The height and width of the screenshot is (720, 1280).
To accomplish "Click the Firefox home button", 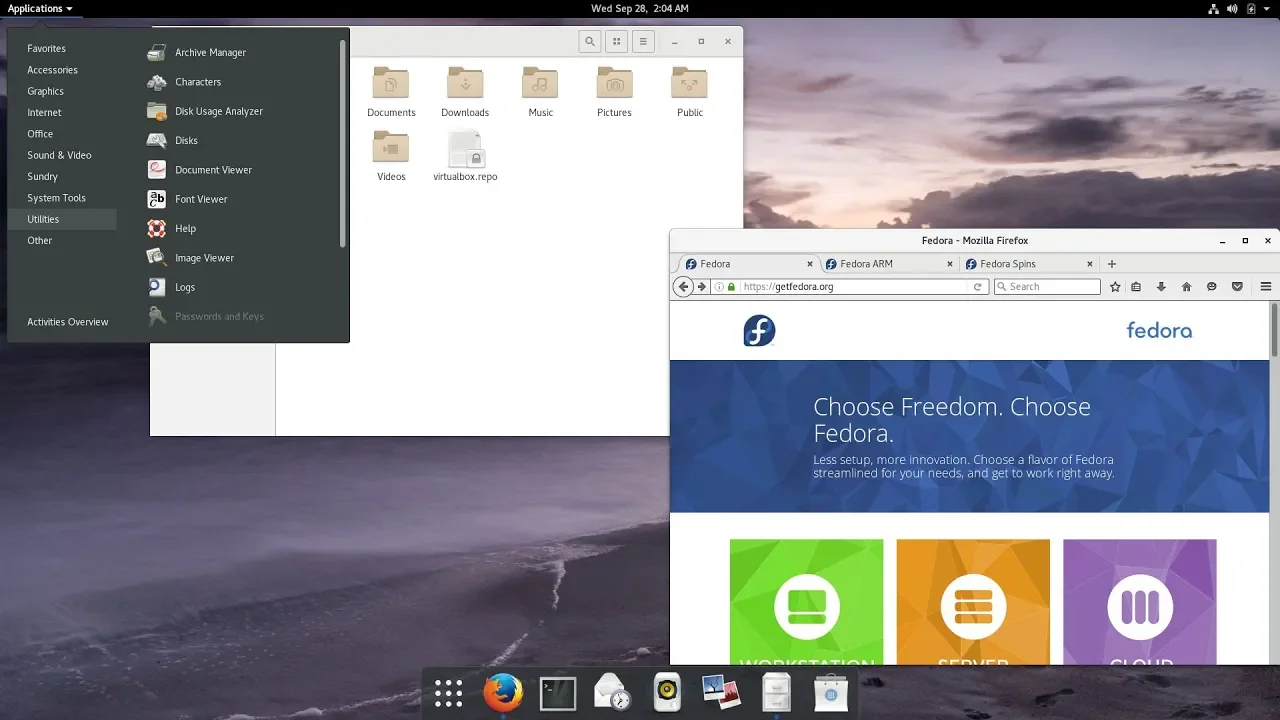I will click(1186, 287).
